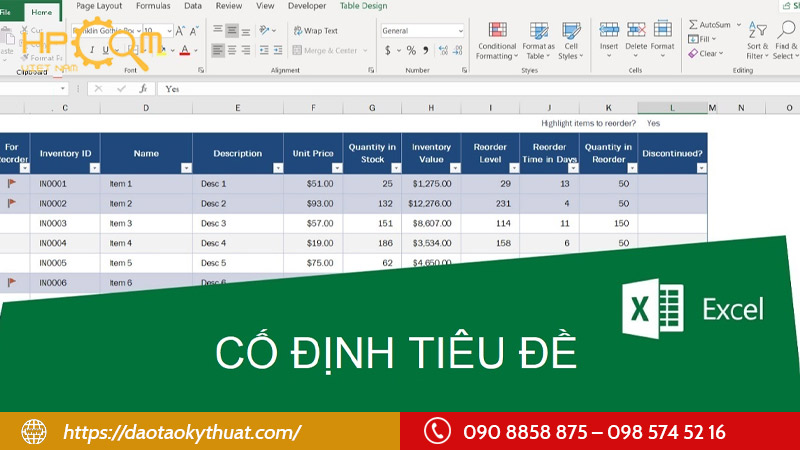
Task: Toggle Italic formatting
Action: point(92,50)
